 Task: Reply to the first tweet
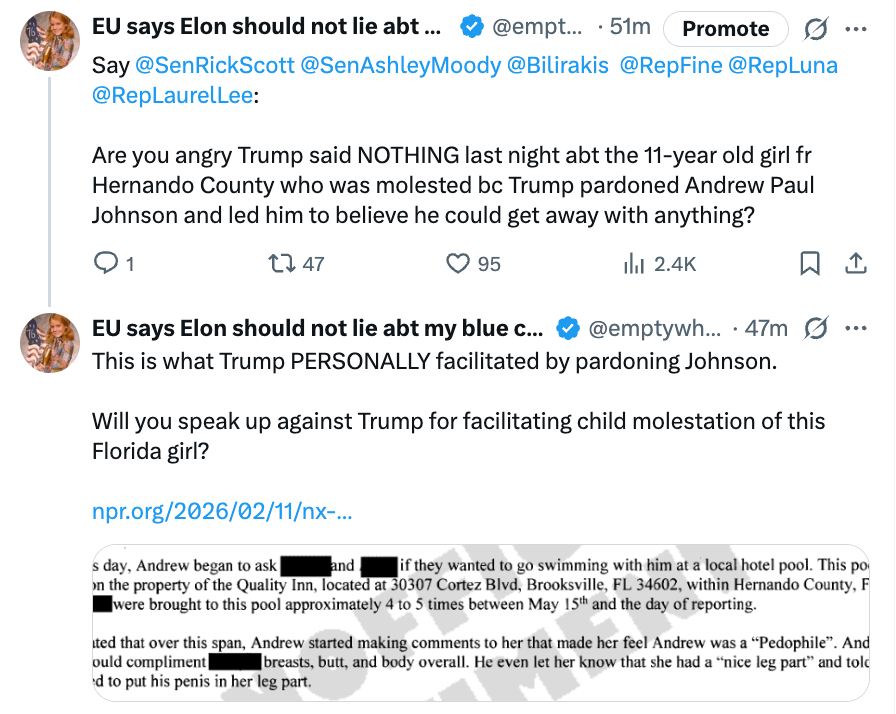coord(106,263)
